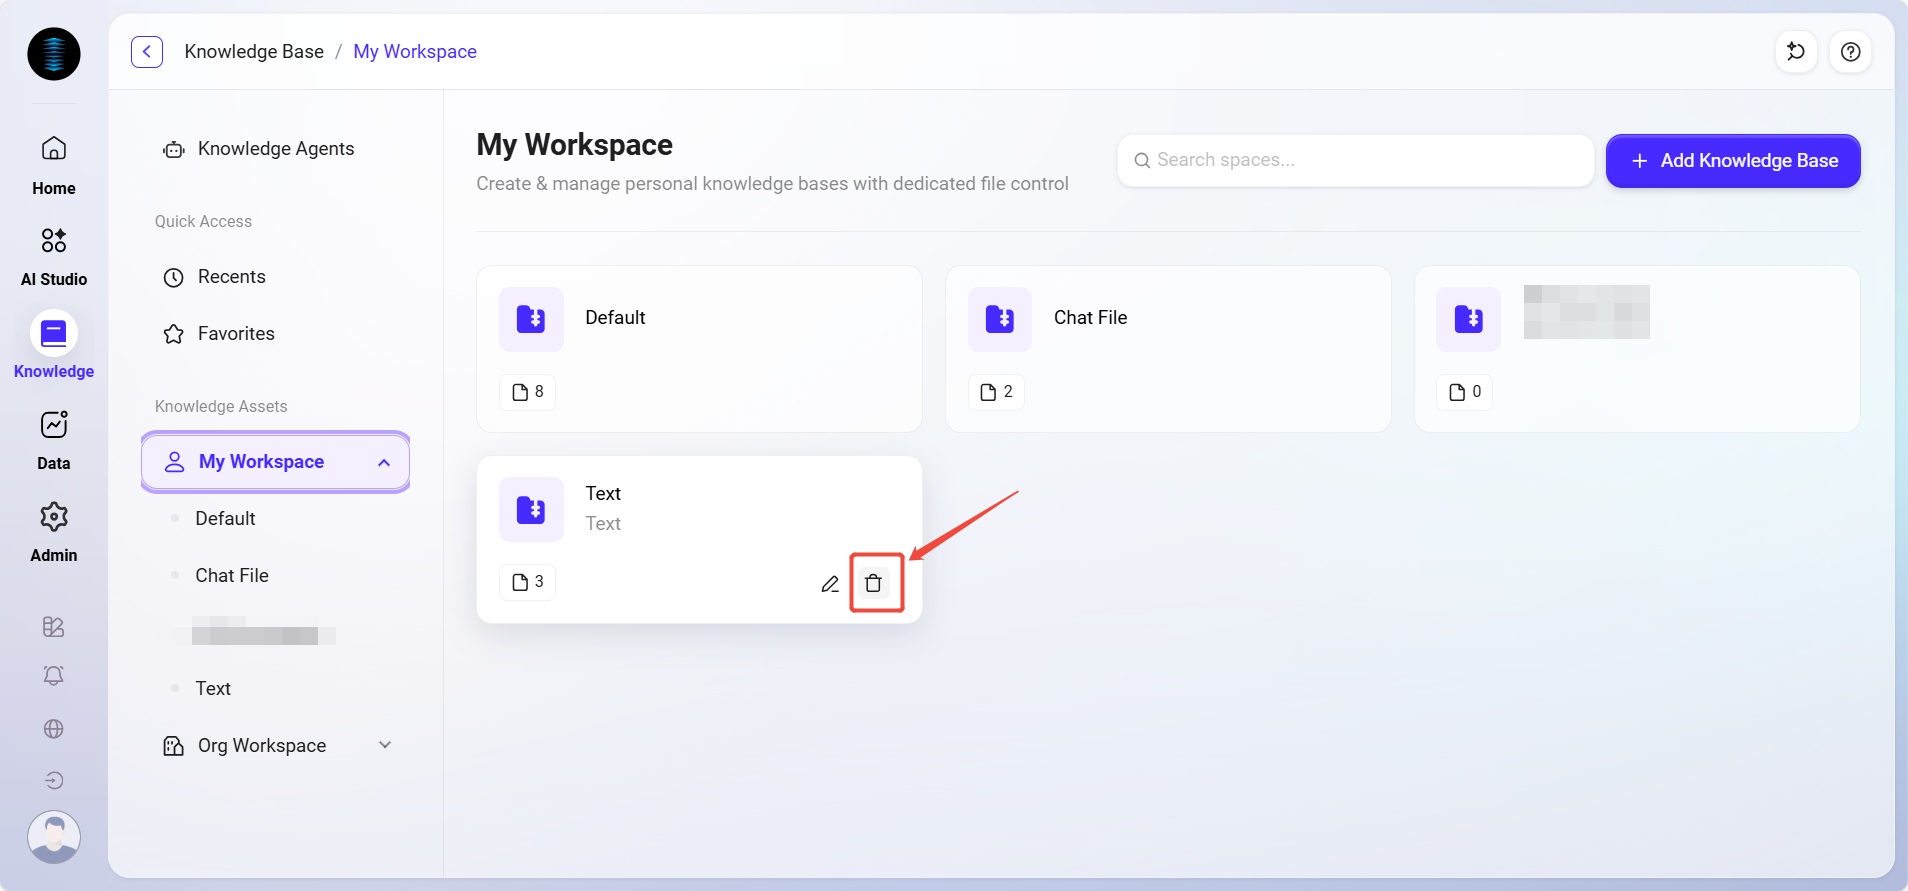Focus the Search spaces input field

pos(1355,161)
